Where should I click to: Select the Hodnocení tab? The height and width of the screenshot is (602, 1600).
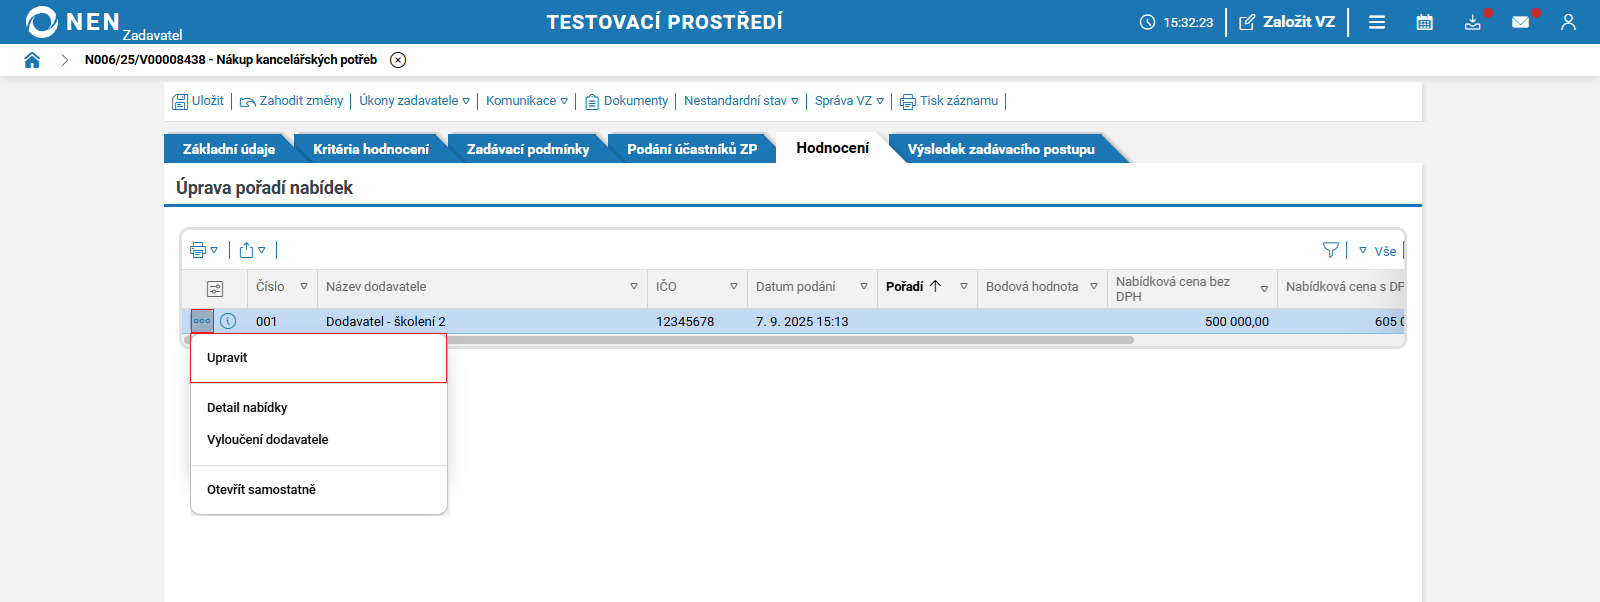(833, 148)
